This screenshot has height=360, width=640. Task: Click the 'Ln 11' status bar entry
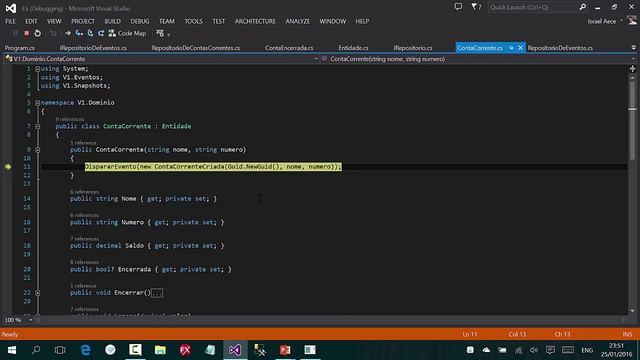point(470,334)
